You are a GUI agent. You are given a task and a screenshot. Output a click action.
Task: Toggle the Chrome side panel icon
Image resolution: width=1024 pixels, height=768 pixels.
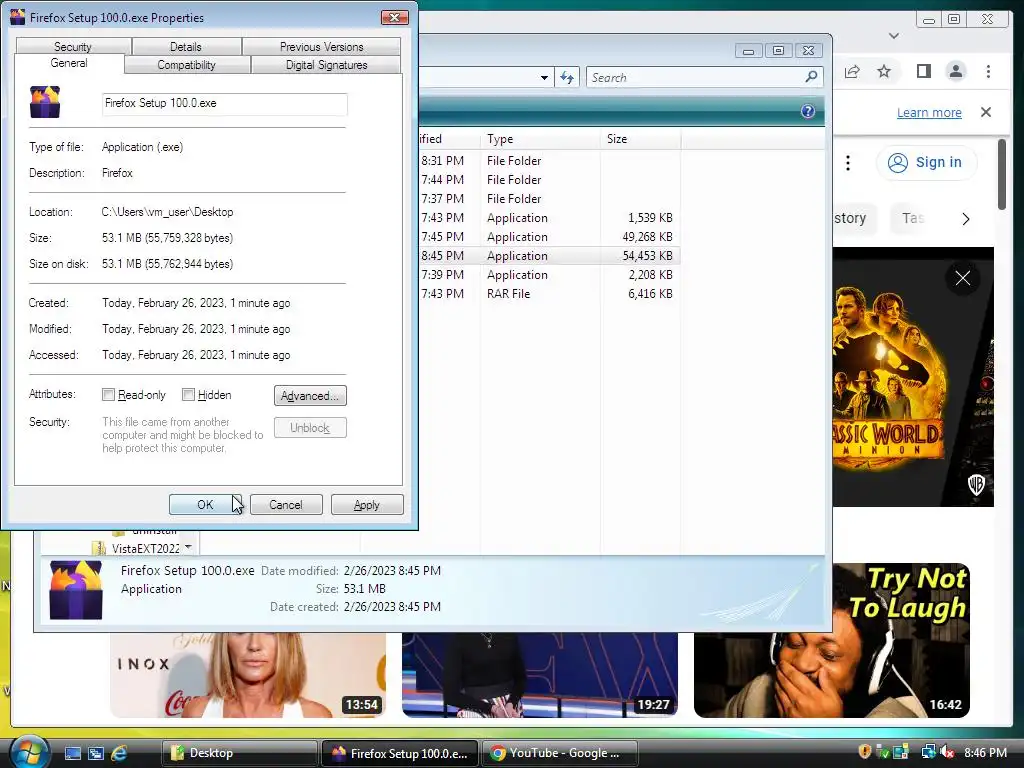pos(923,71)
